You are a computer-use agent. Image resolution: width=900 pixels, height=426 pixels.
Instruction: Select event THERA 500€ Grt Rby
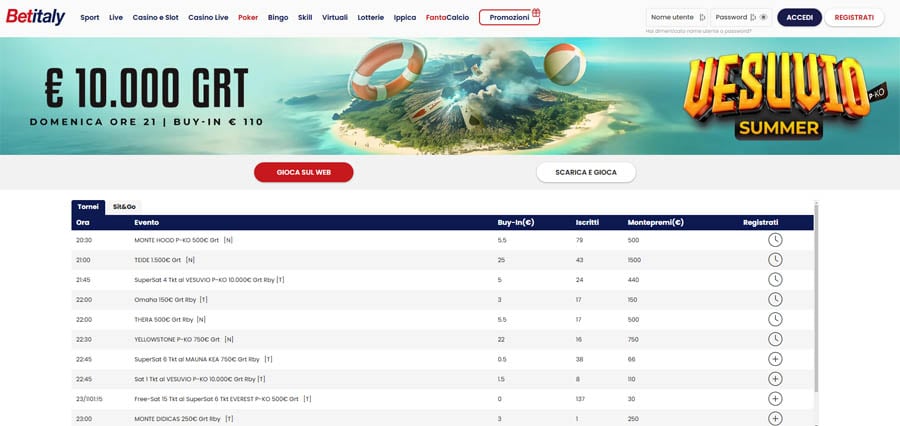tap(169, 319)
